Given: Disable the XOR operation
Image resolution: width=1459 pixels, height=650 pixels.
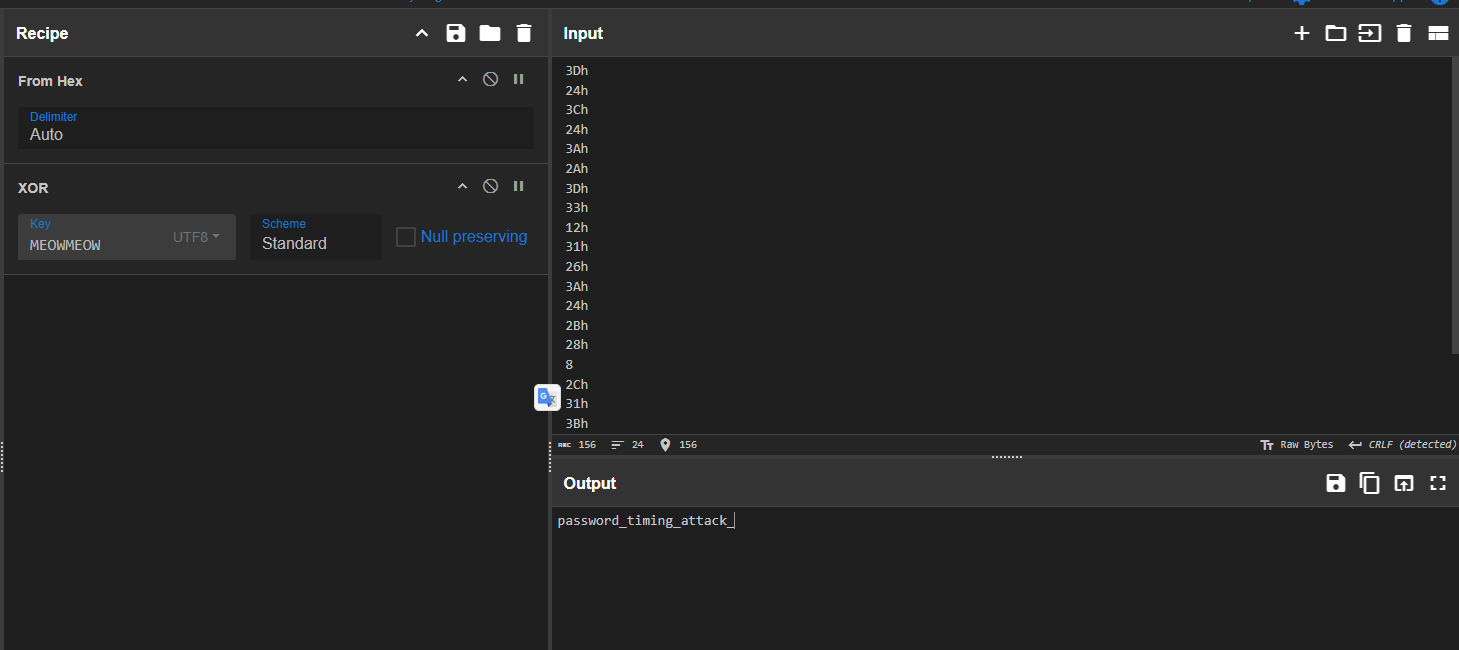Looking at the screenshot, I should (490, 186).
